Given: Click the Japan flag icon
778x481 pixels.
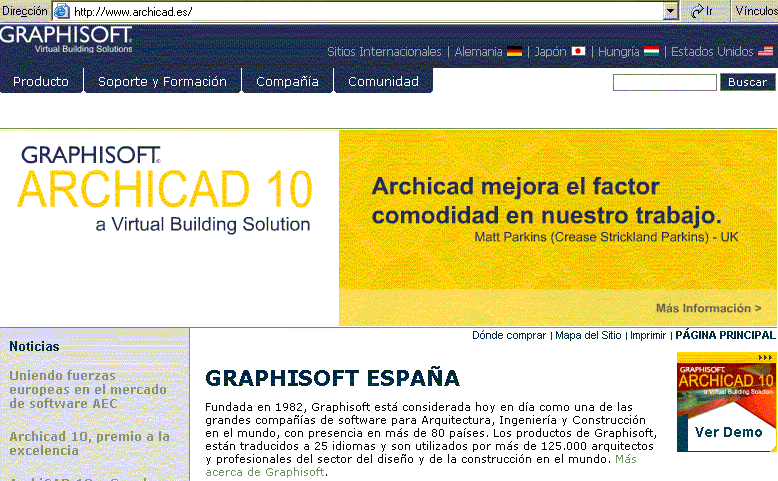Looking at the screenshot, I should tap(578, 51).
